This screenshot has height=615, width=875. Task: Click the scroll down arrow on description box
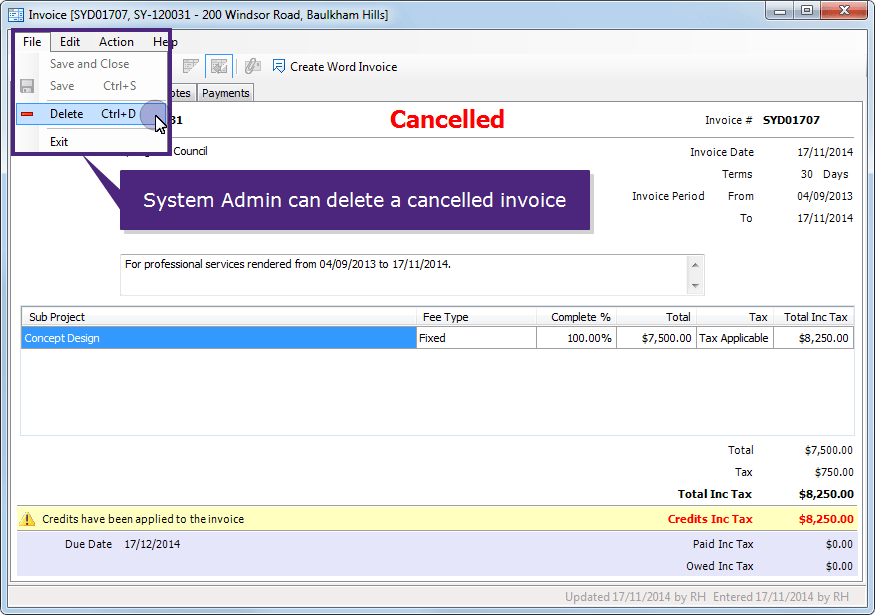695,287
